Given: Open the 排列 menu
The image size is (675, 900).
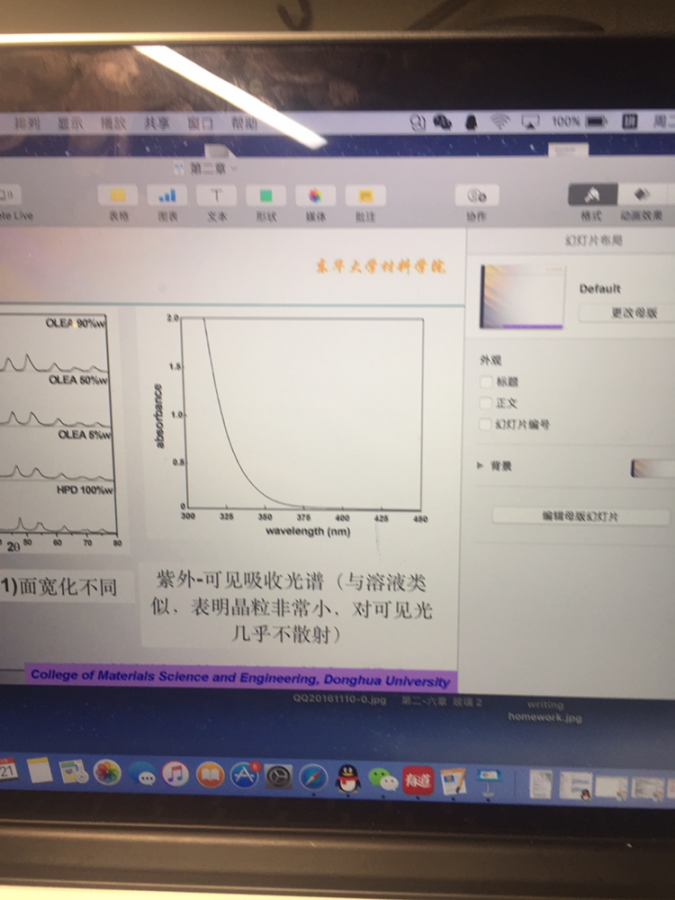Looking at the screenshot, I should point(26,123).
